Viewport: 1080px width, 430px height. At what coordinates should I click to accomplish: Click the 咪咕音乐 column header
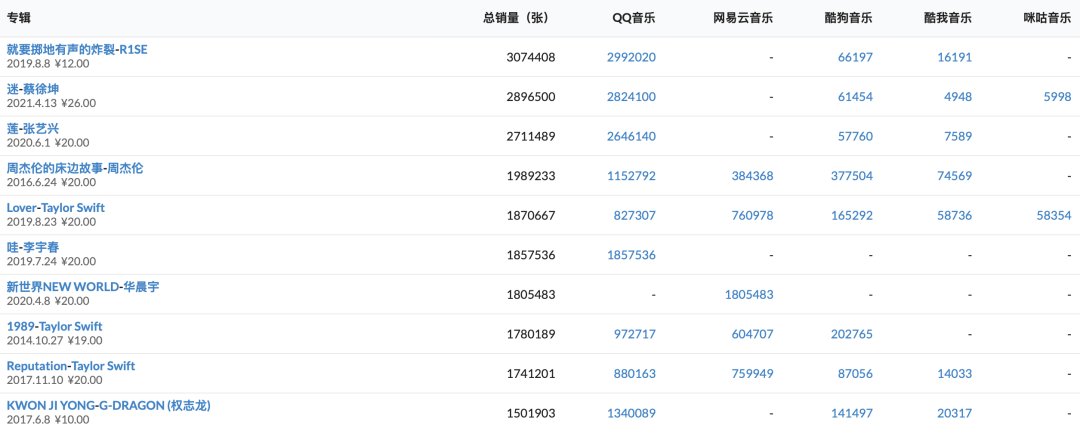tap(1046, 18)
